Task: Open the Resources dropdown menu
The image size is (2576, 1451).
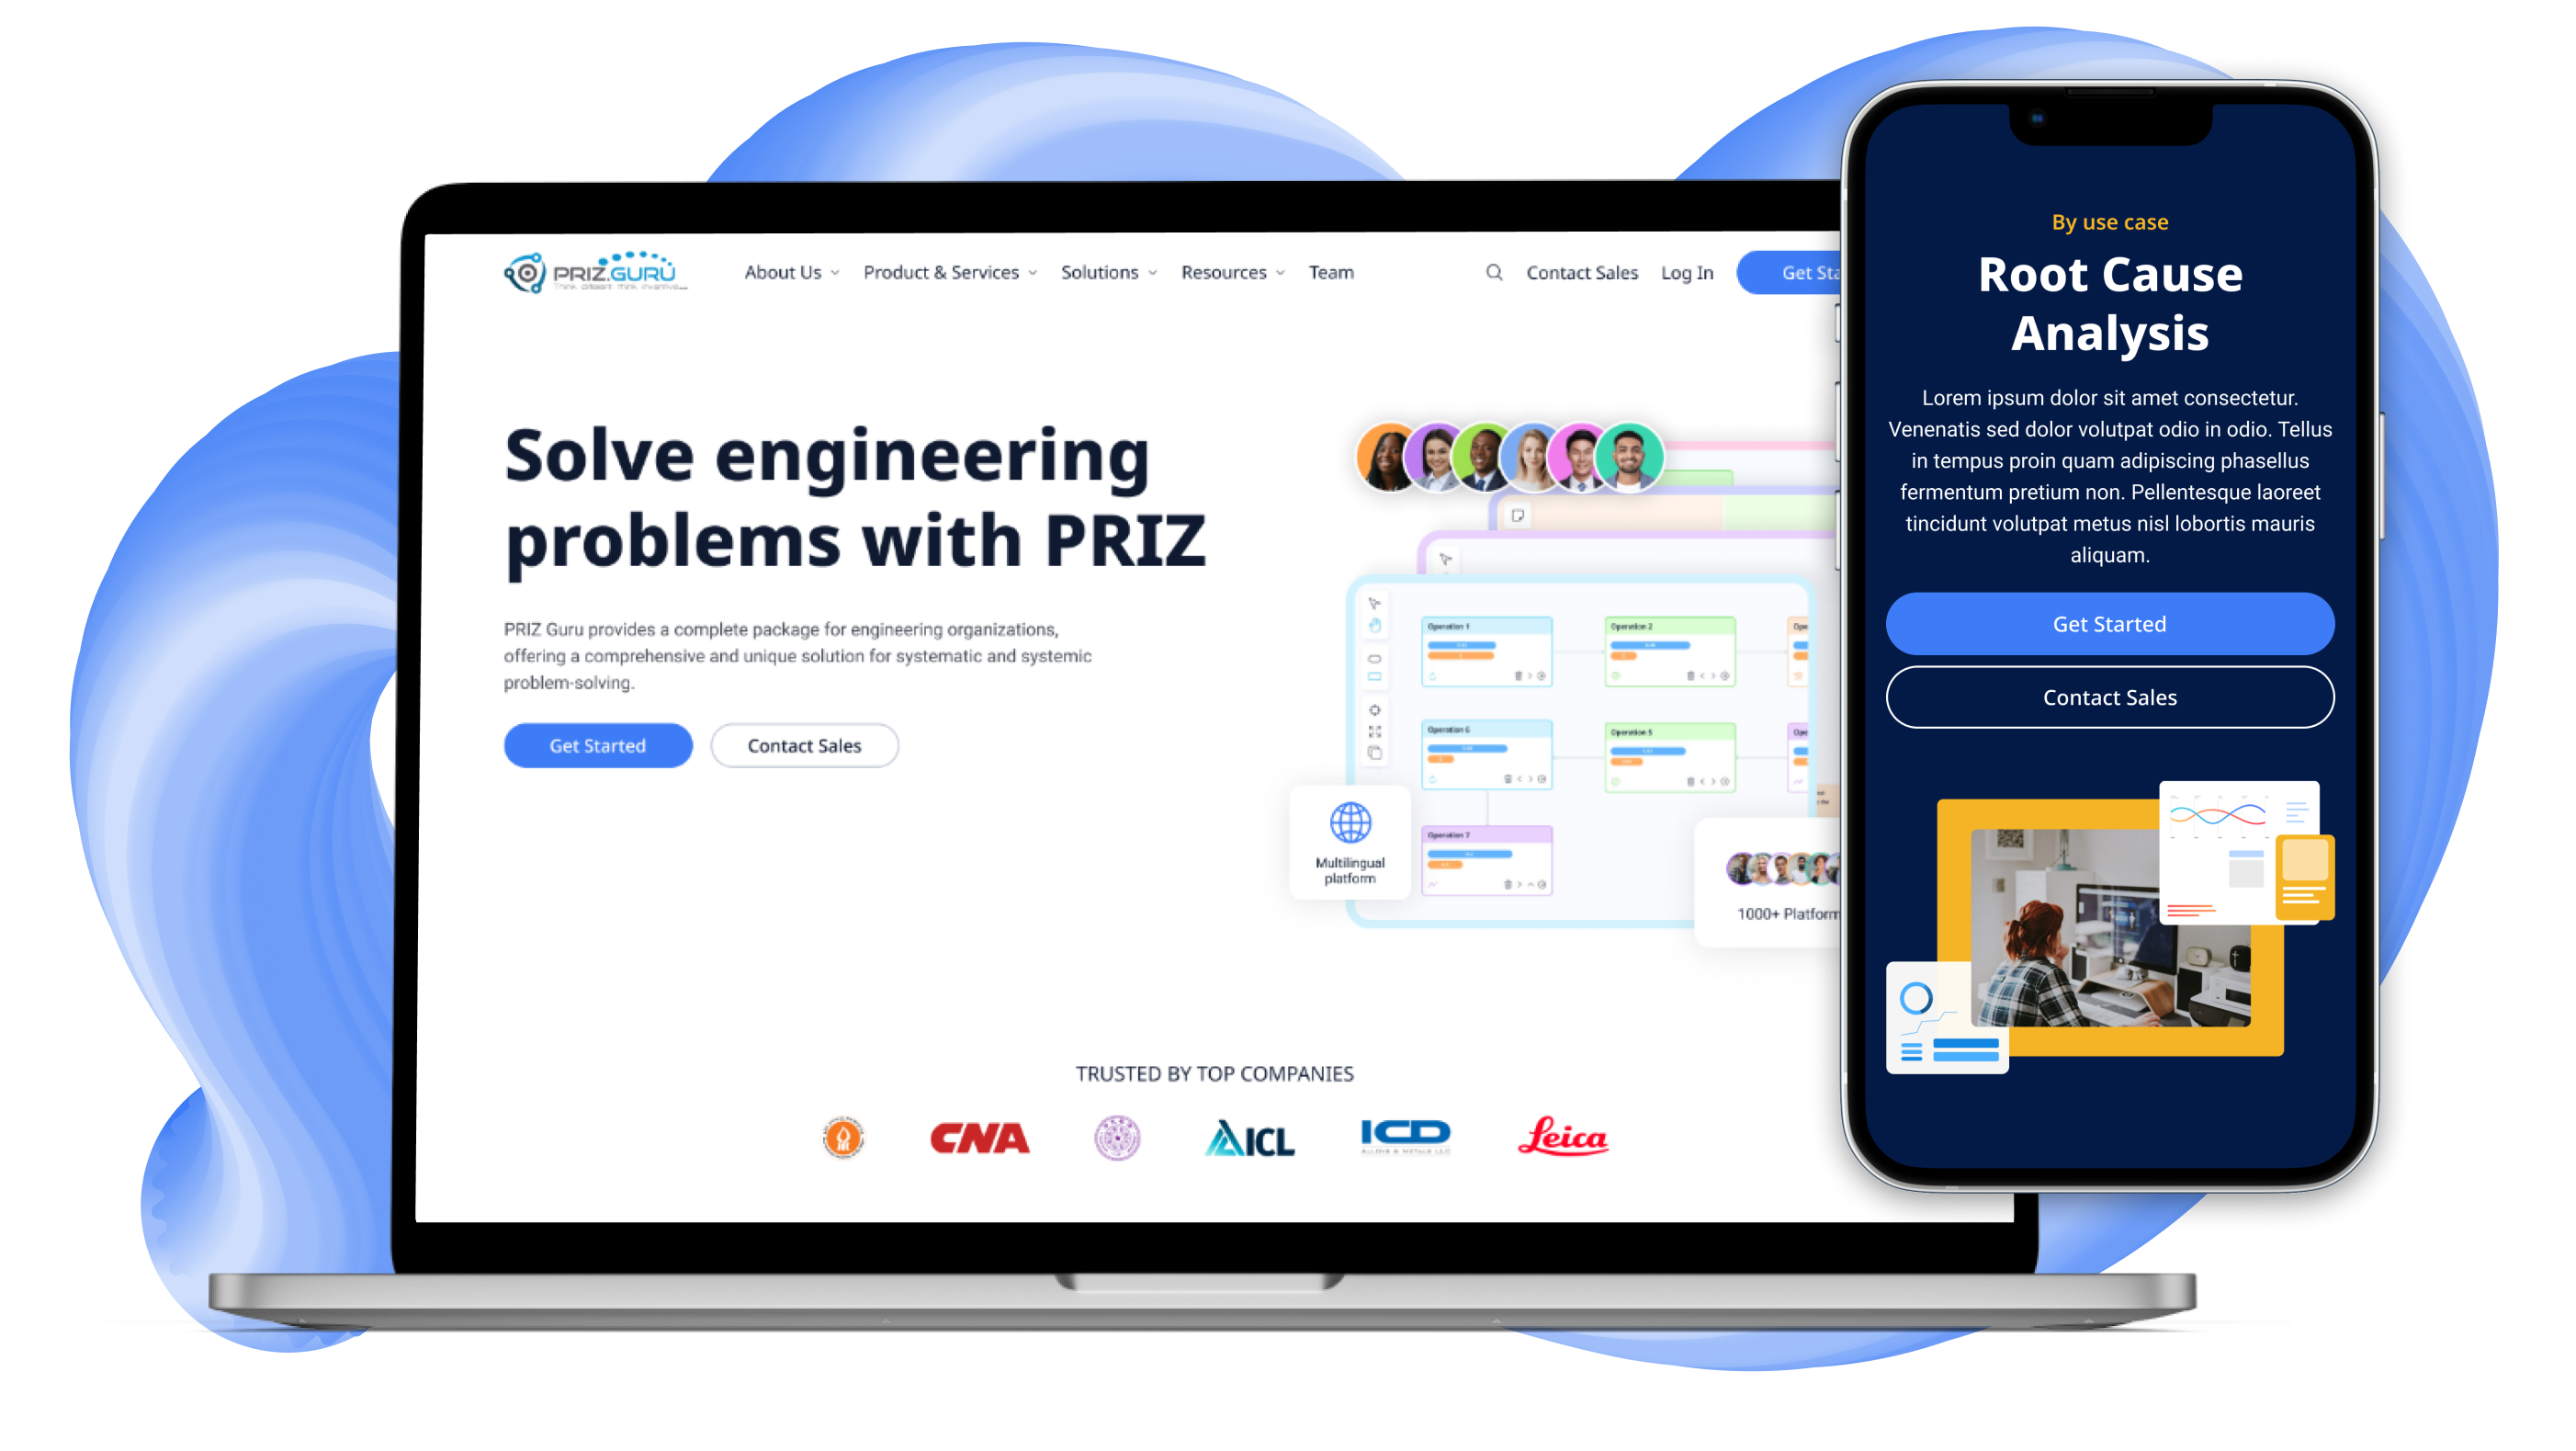Action: click(1233, 273)
